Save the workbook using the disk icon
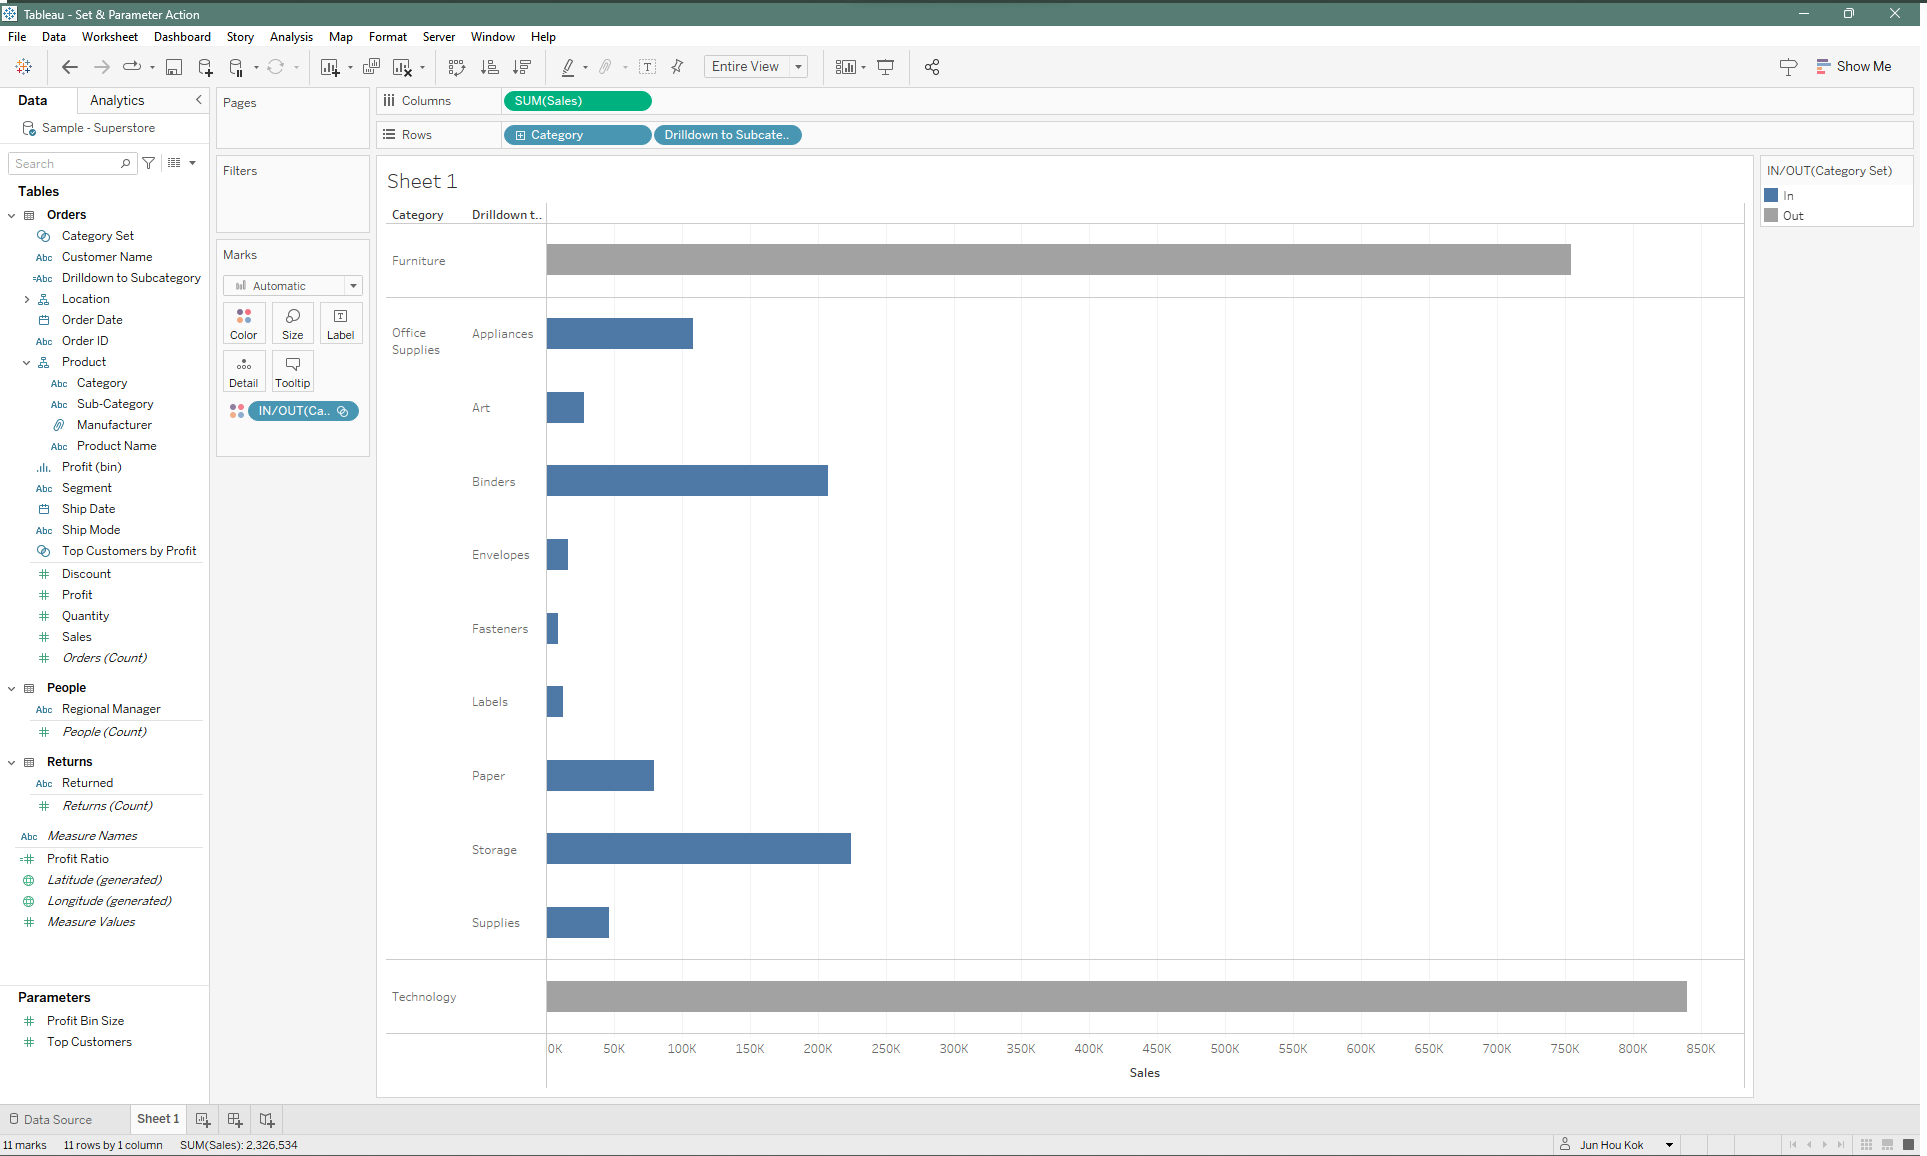 174,67
